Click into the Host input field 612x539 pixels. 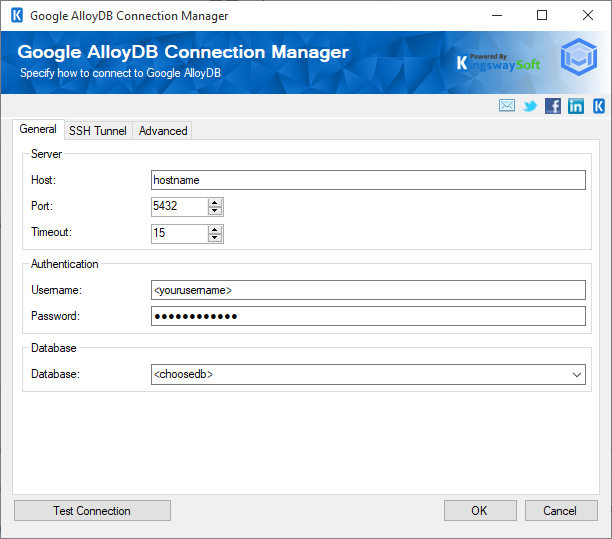368,180
